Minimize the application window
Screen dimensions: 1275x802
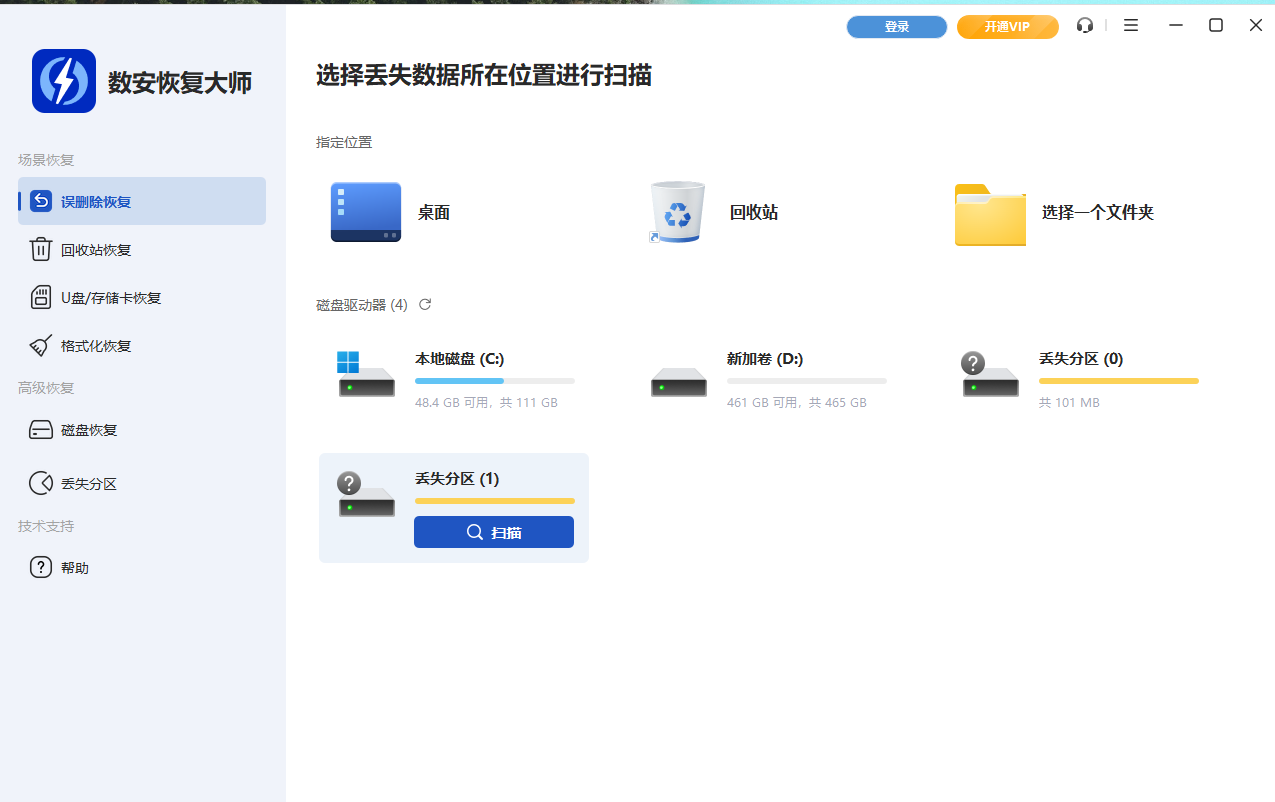(x=1176, y=25)
